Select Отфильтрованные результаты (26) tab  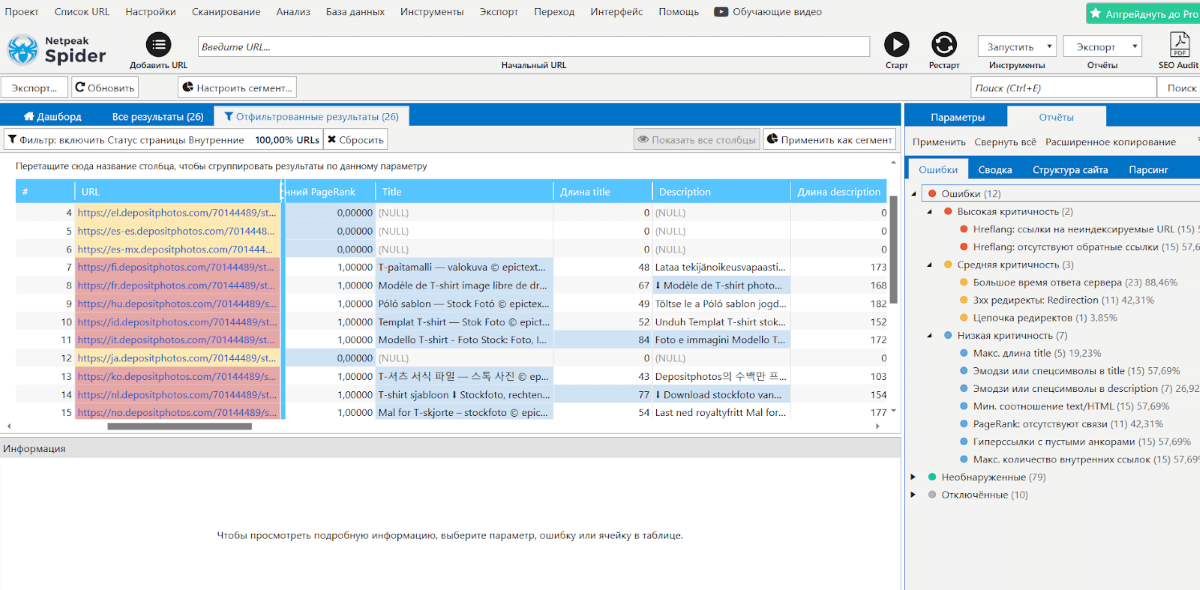[x=311, y=116]
